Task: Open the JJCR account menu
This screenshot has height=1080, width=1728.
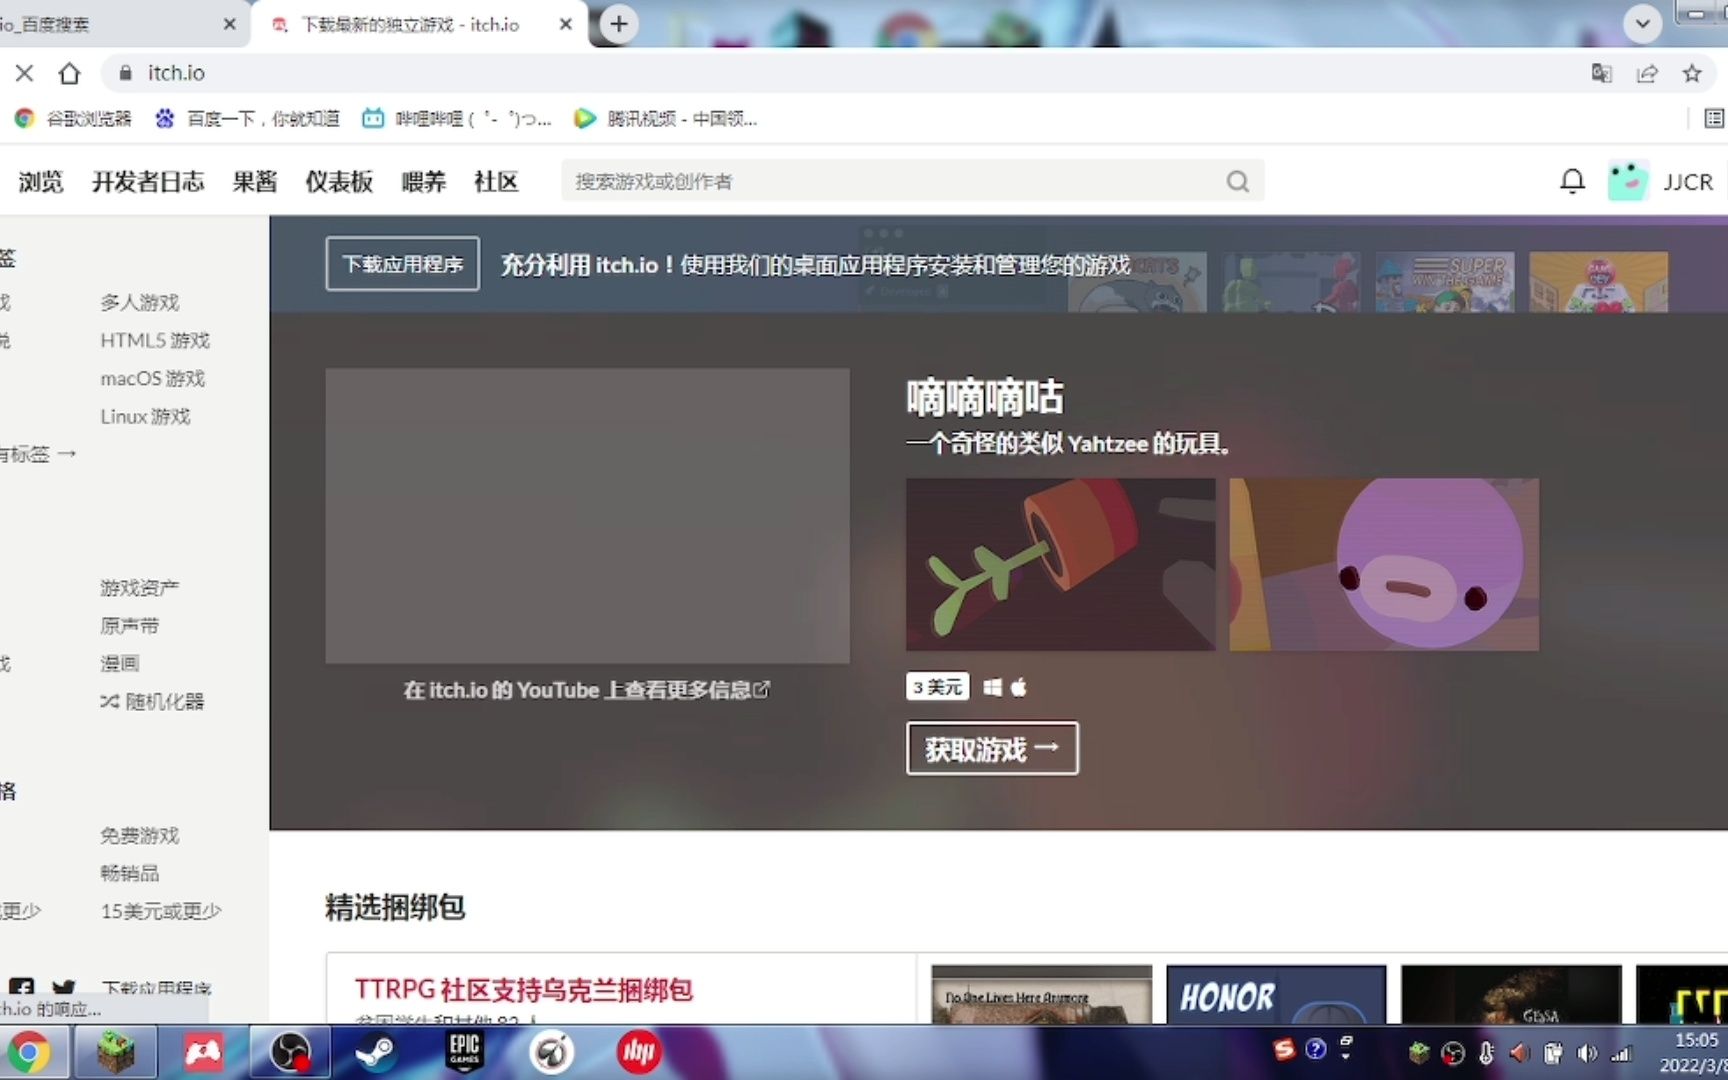Action: coord(1689,182)
